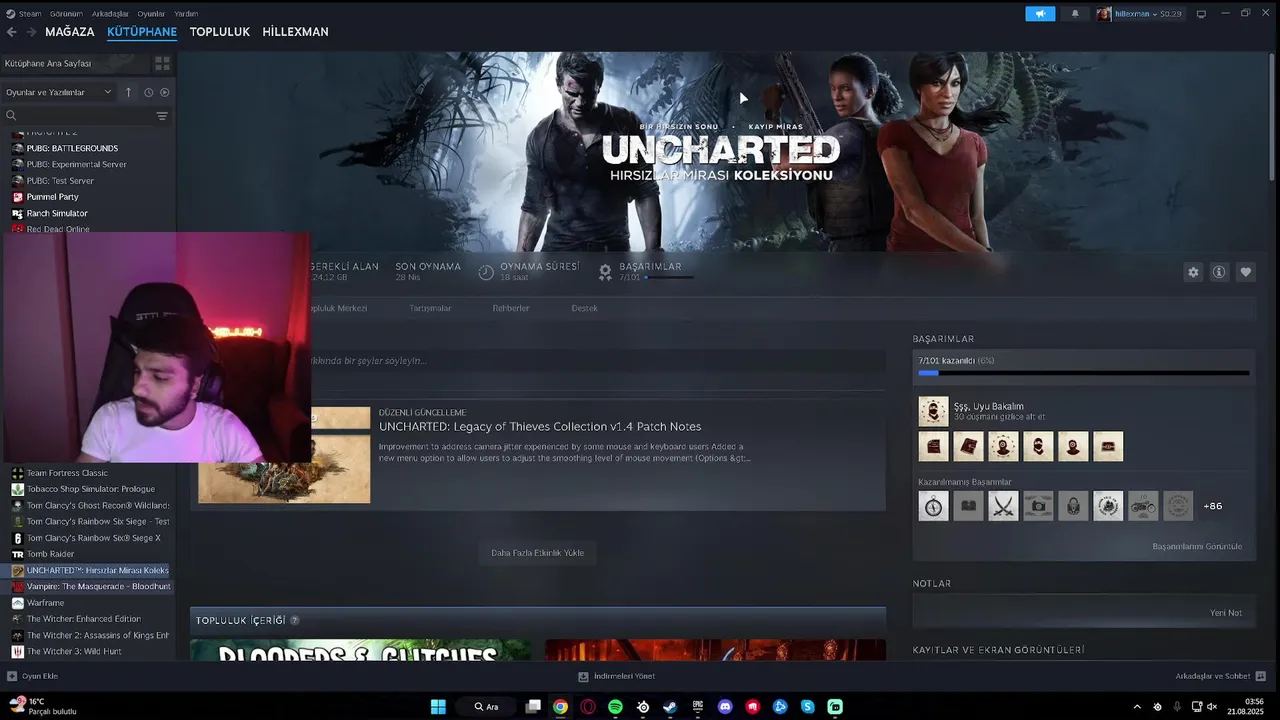
Task: Click the small achievement progress bar in header
Action: tap(669, 277)
